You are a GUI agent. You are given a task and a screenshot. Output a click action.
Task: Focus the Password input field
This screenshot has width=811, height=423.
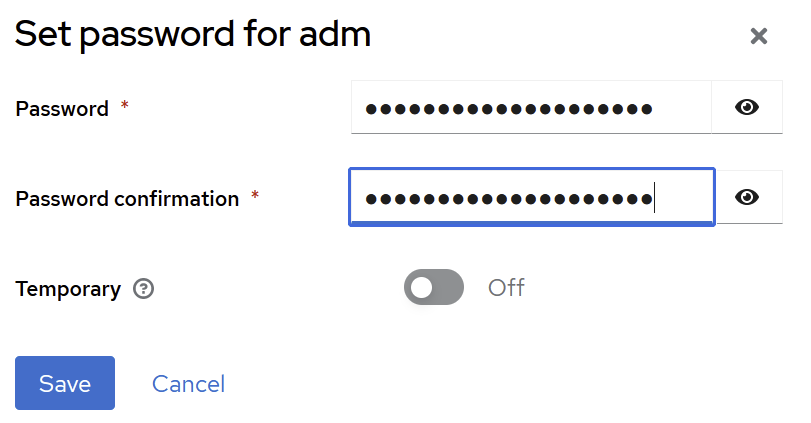[530, 108]
